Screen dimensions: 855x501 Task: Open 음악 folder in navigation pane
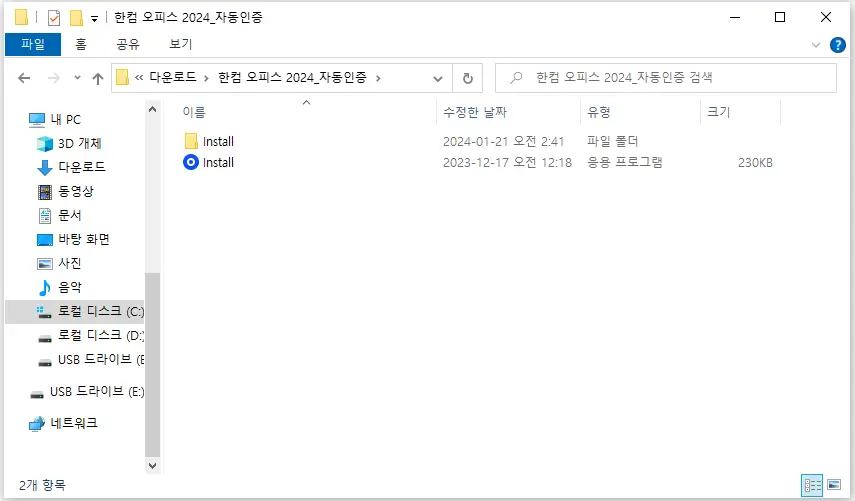pyautogui.click(x=70, y=287)
